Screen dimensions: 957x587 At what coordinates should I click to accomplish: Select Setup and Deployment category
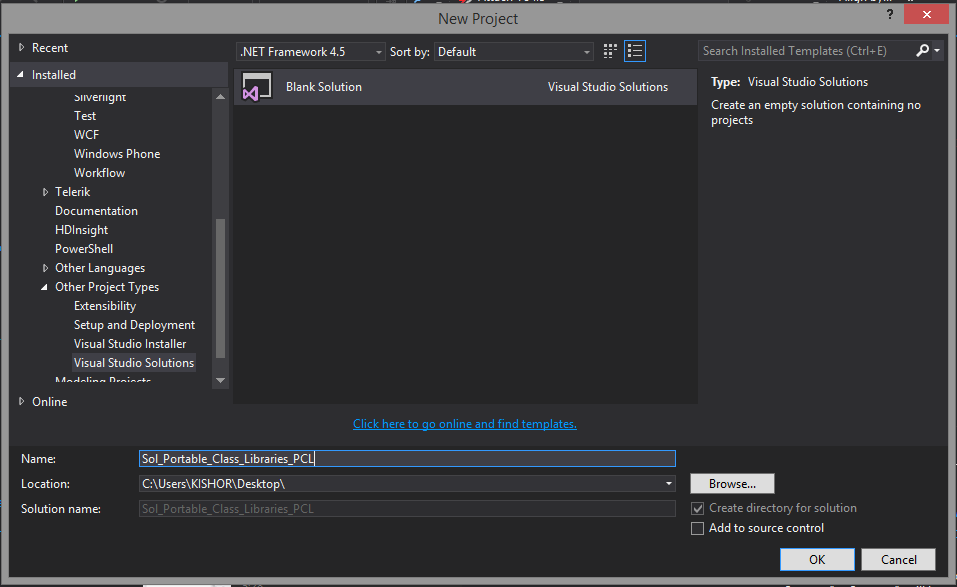coord(134,325)
